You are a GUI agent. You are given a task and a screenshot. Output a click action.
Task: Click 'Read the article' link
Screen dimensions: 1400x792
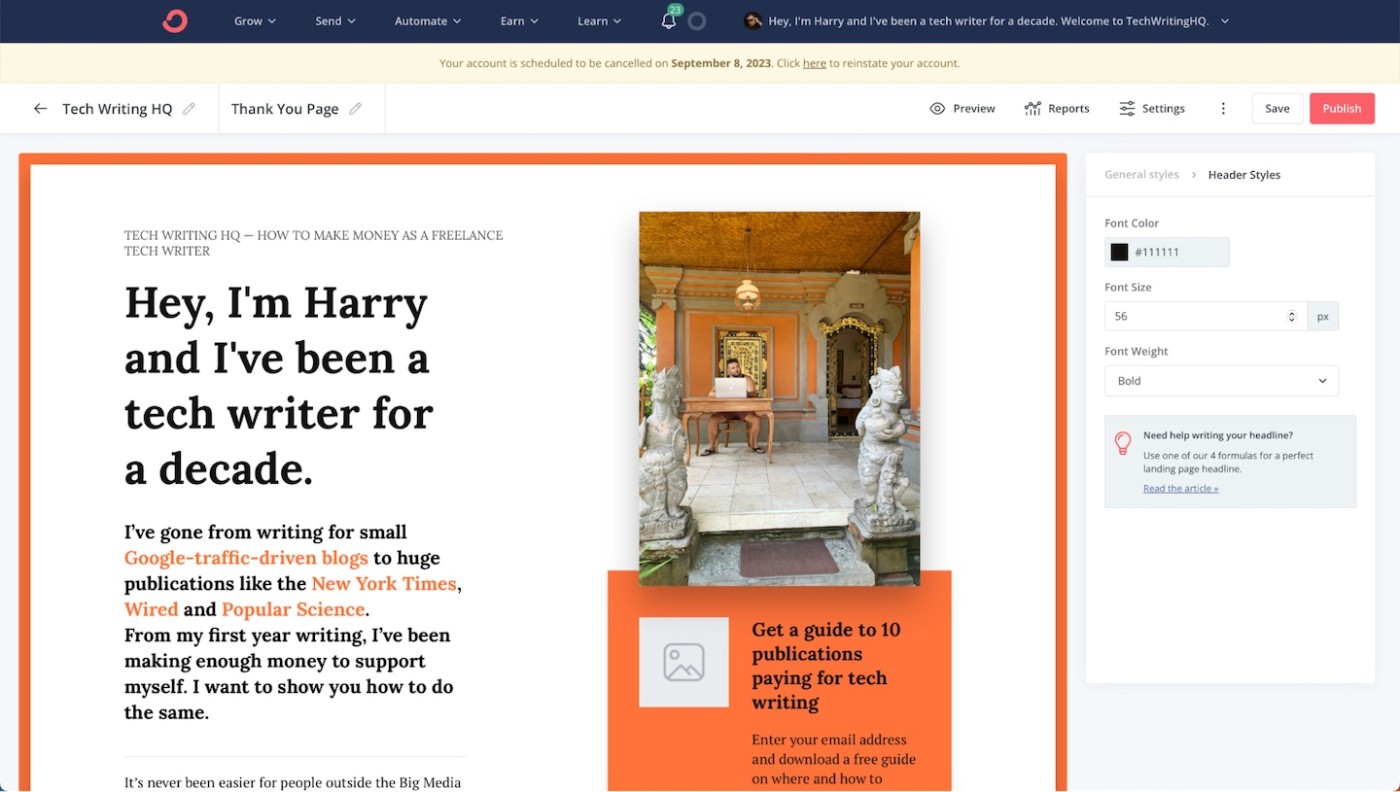(x=1180, y=489)
